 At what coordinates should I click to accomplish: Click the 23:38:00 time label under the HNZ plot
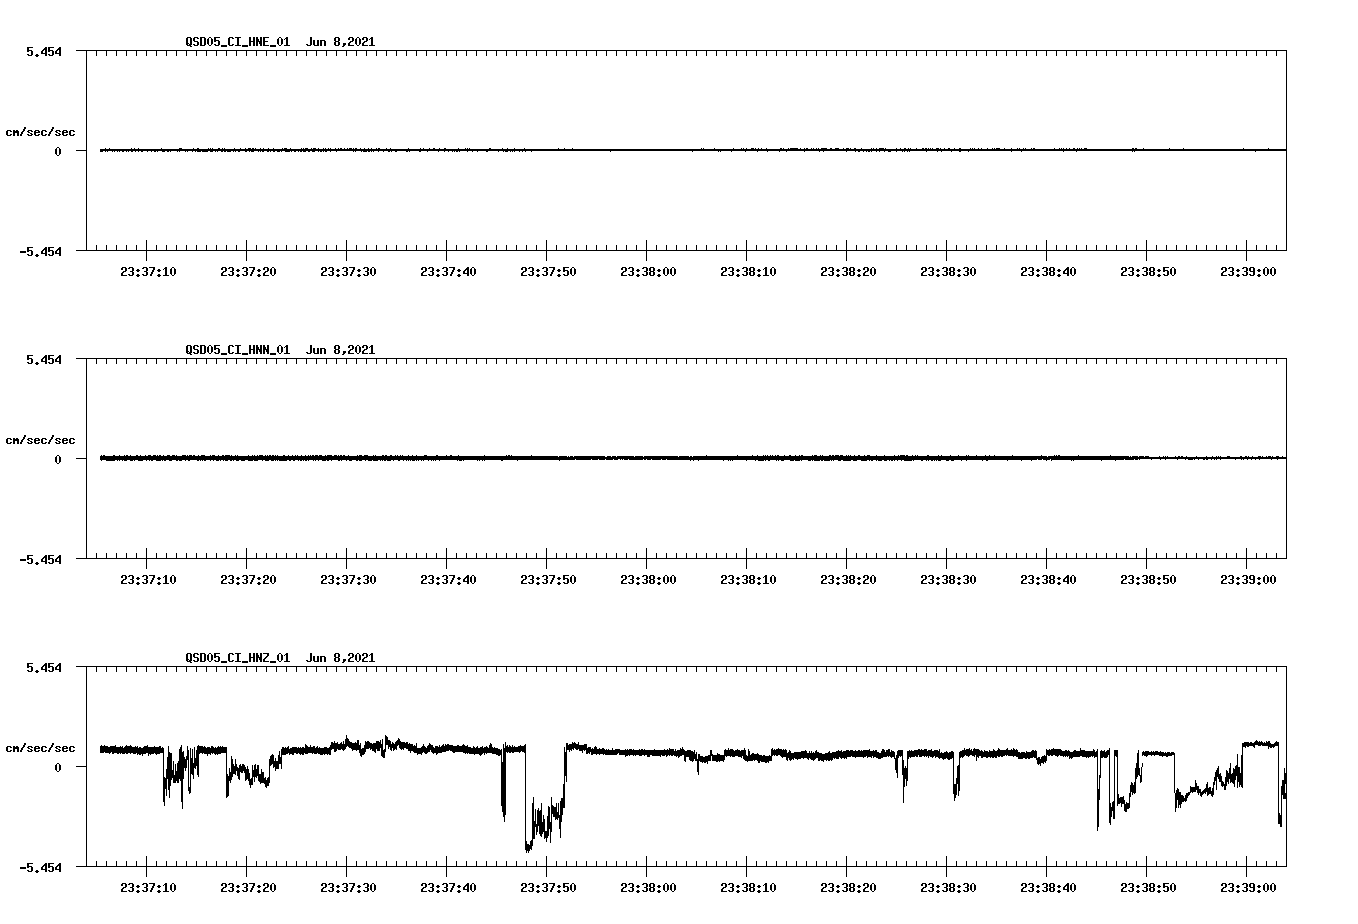pyautogui.click(x=648, y=887)
